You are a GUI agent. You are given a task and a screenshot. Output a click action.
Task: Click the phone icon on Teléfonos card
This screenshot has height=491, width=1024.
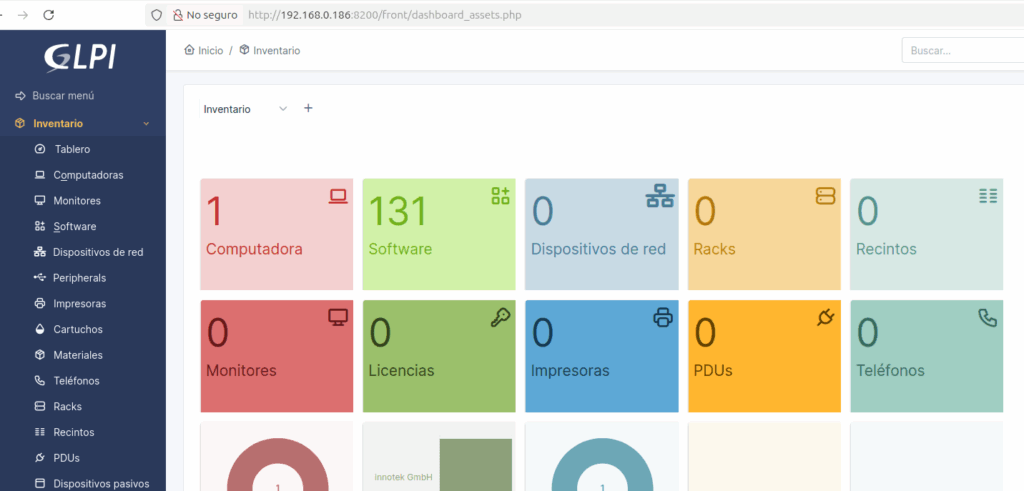[x=987, y=318]
